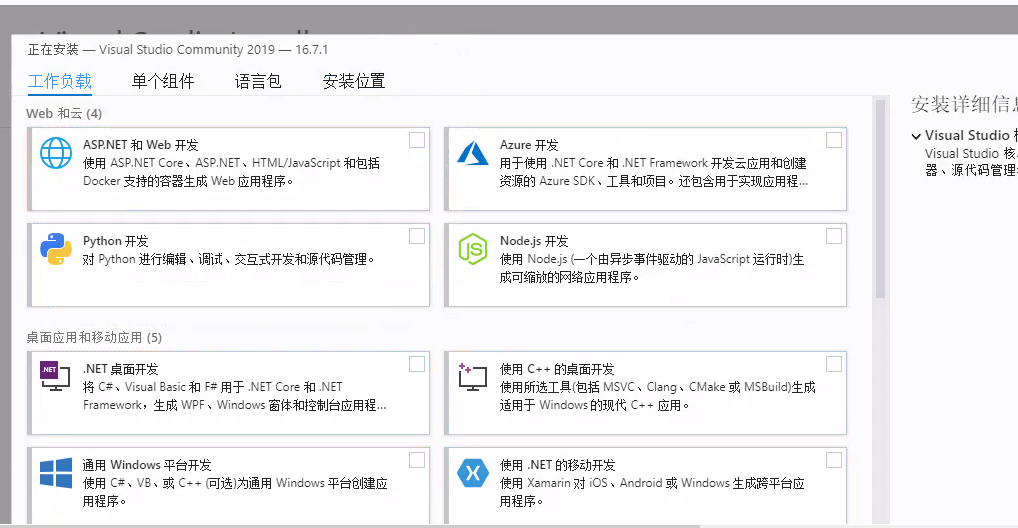
Task: Click the Node.js 开发 title text
Action: [x=534, y=241]
